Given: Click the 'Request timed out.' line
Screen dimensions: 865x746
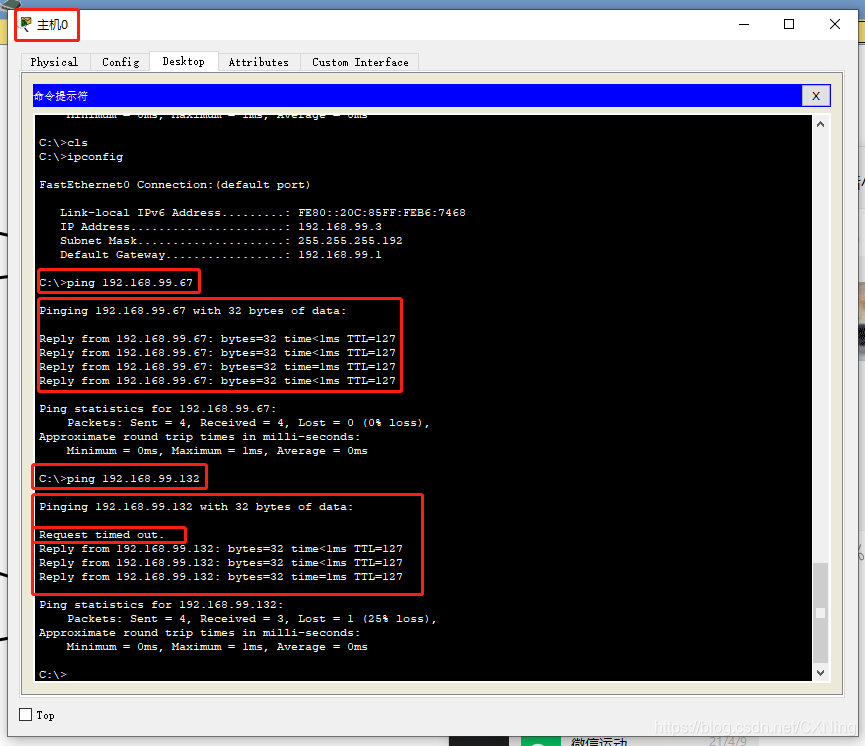Looking at the screenshot, I should pyautogui.click(x=102, y=535).
